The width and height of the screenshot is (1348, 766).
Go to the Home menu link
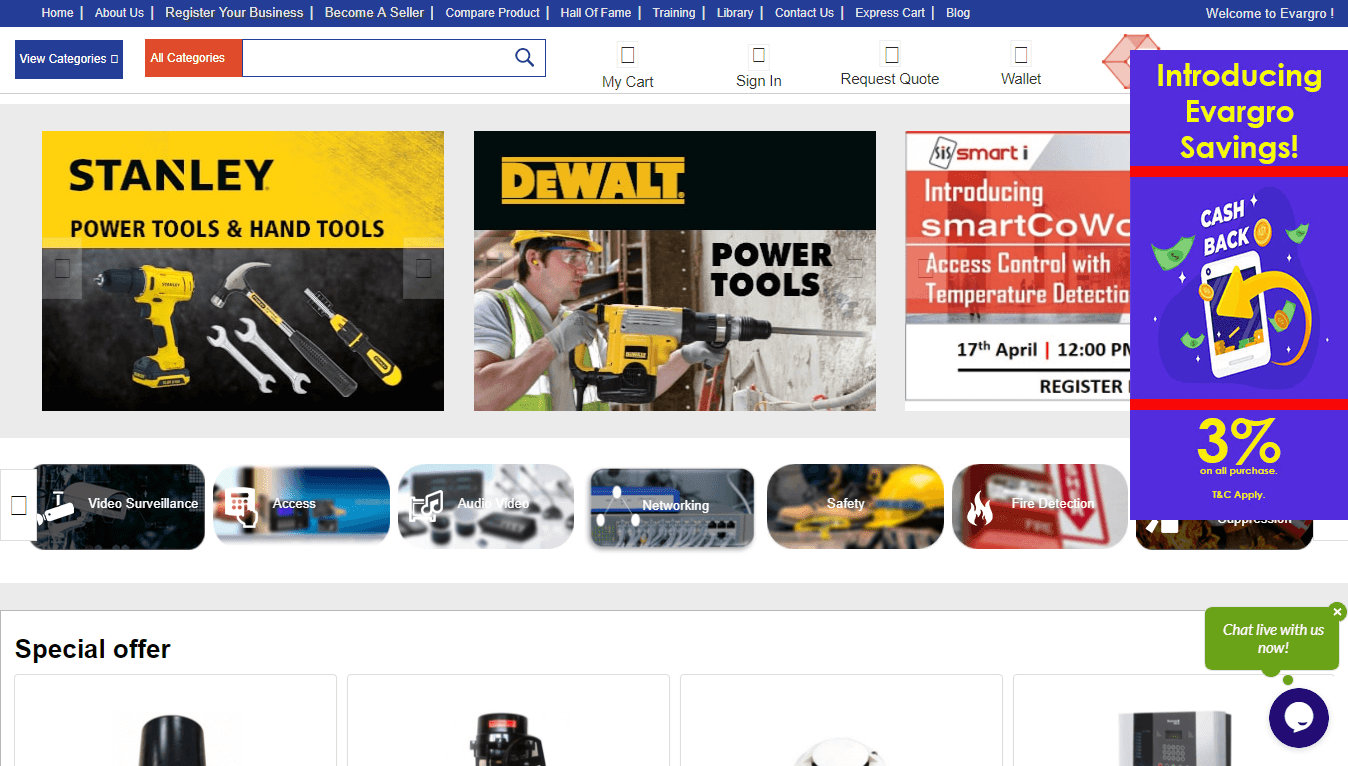pyautogui.click(x=57, y=13)
